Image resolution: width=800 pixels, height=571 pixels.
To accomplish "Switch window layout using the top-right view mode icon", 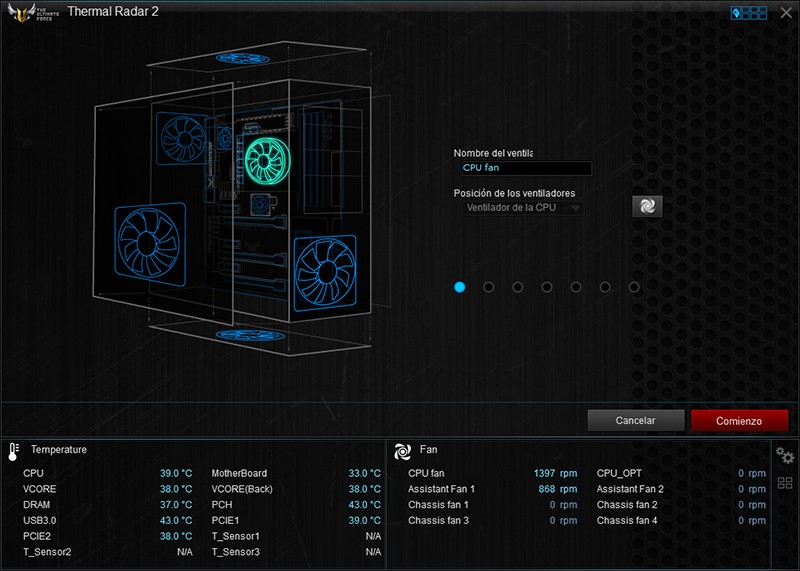I will (x=749, y=13).
